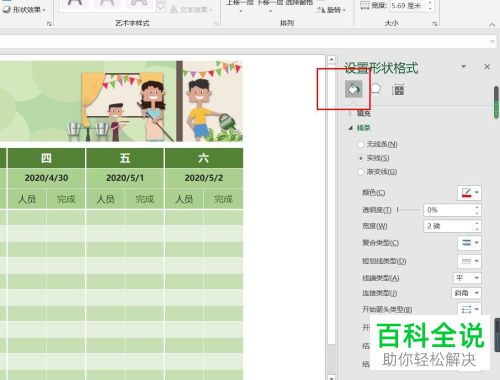This screenshot has width=500, height=380.
Task: Increase the transparency value with the stepper
Action: tap(477, 207)
